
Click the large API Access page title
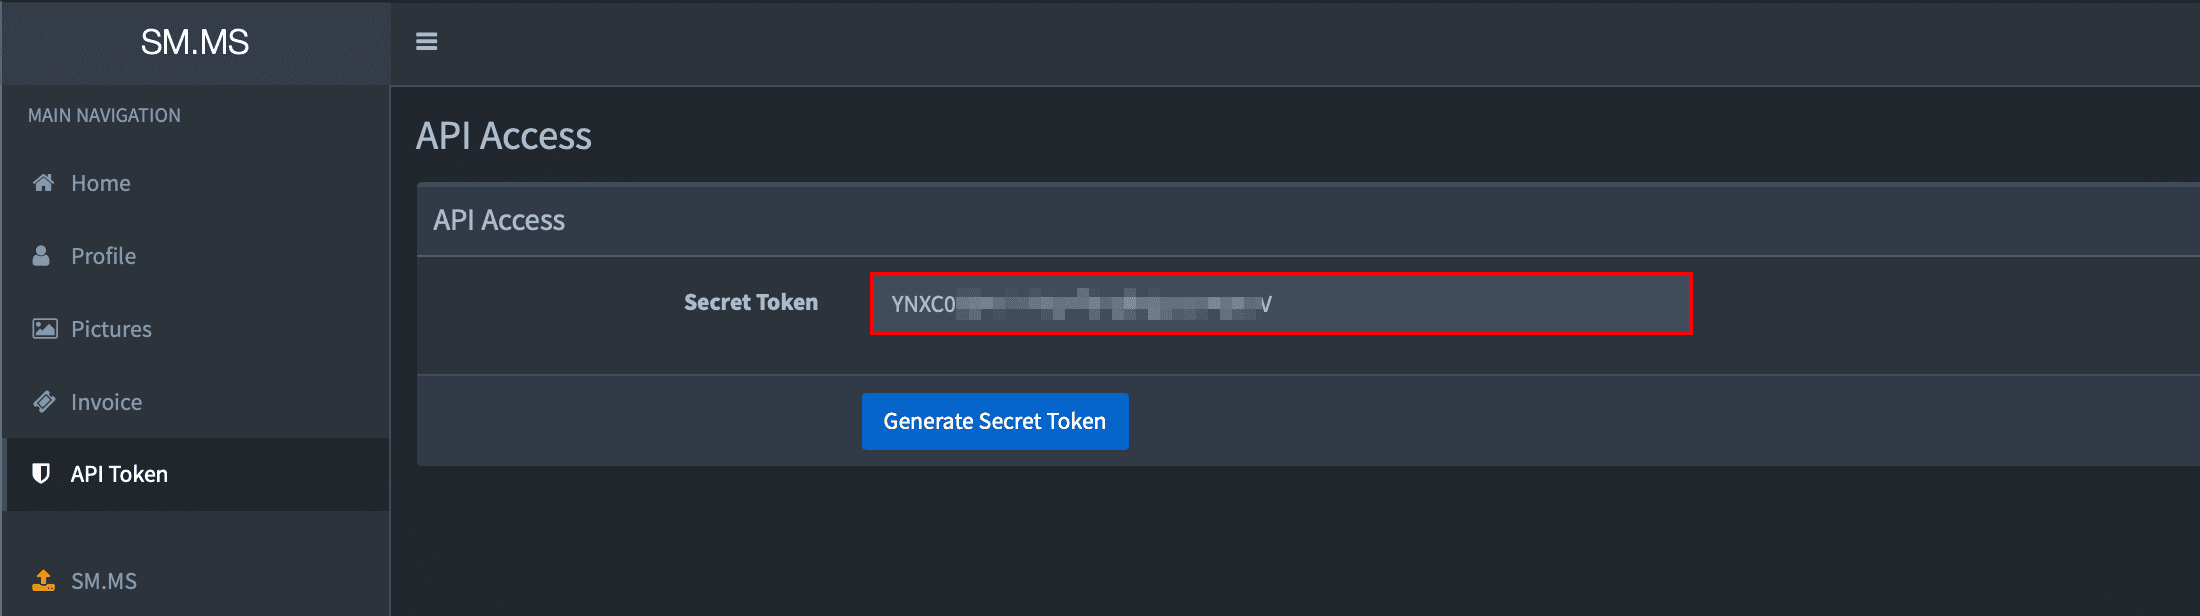(x=503, y=136)
